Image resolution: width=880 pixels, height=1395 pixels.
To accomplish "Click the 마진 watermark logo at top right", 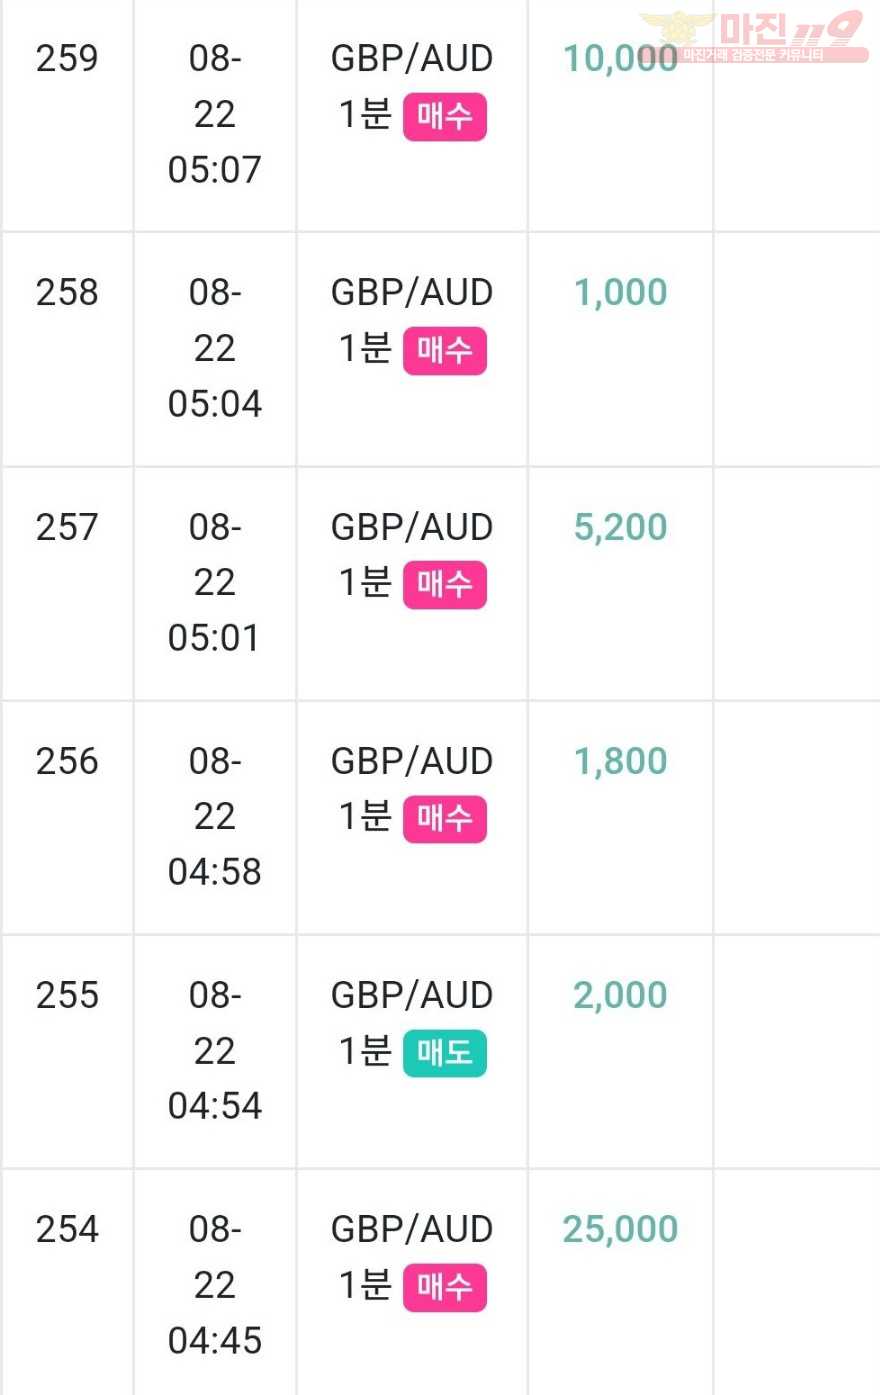I will 754,36.
